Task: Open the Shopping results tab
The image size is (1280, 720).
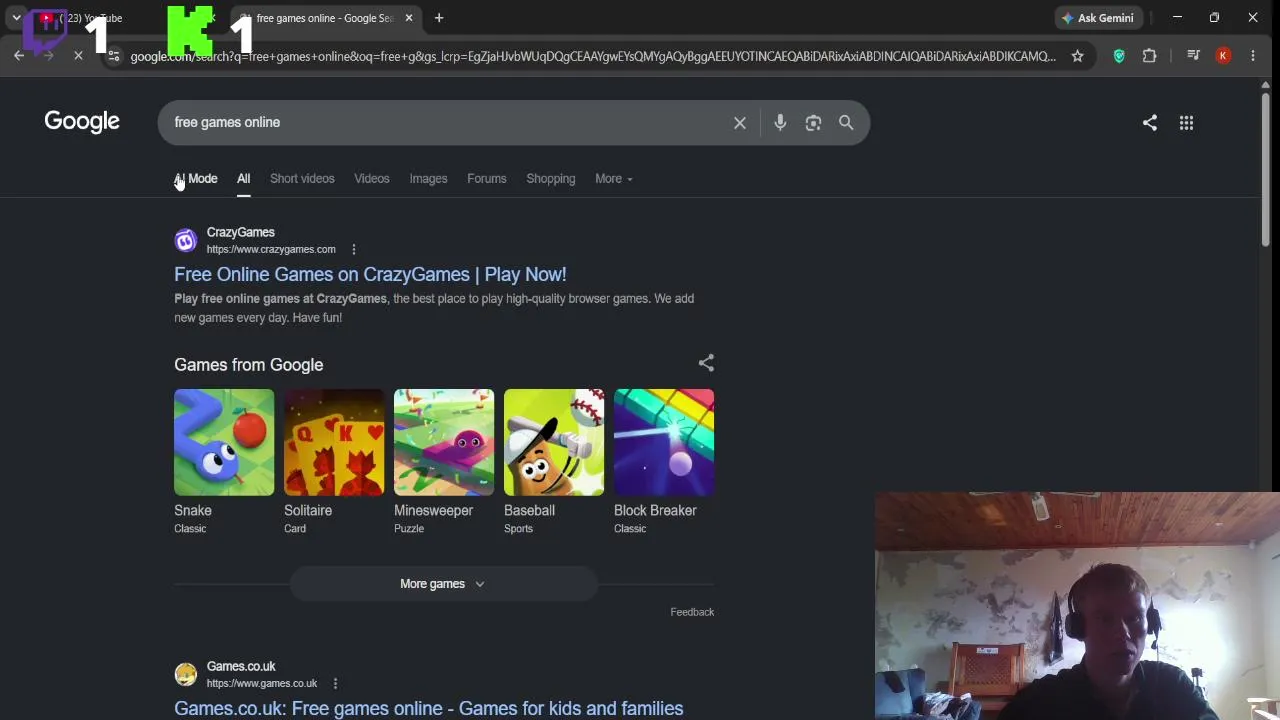Action: [x=551, y=179]
